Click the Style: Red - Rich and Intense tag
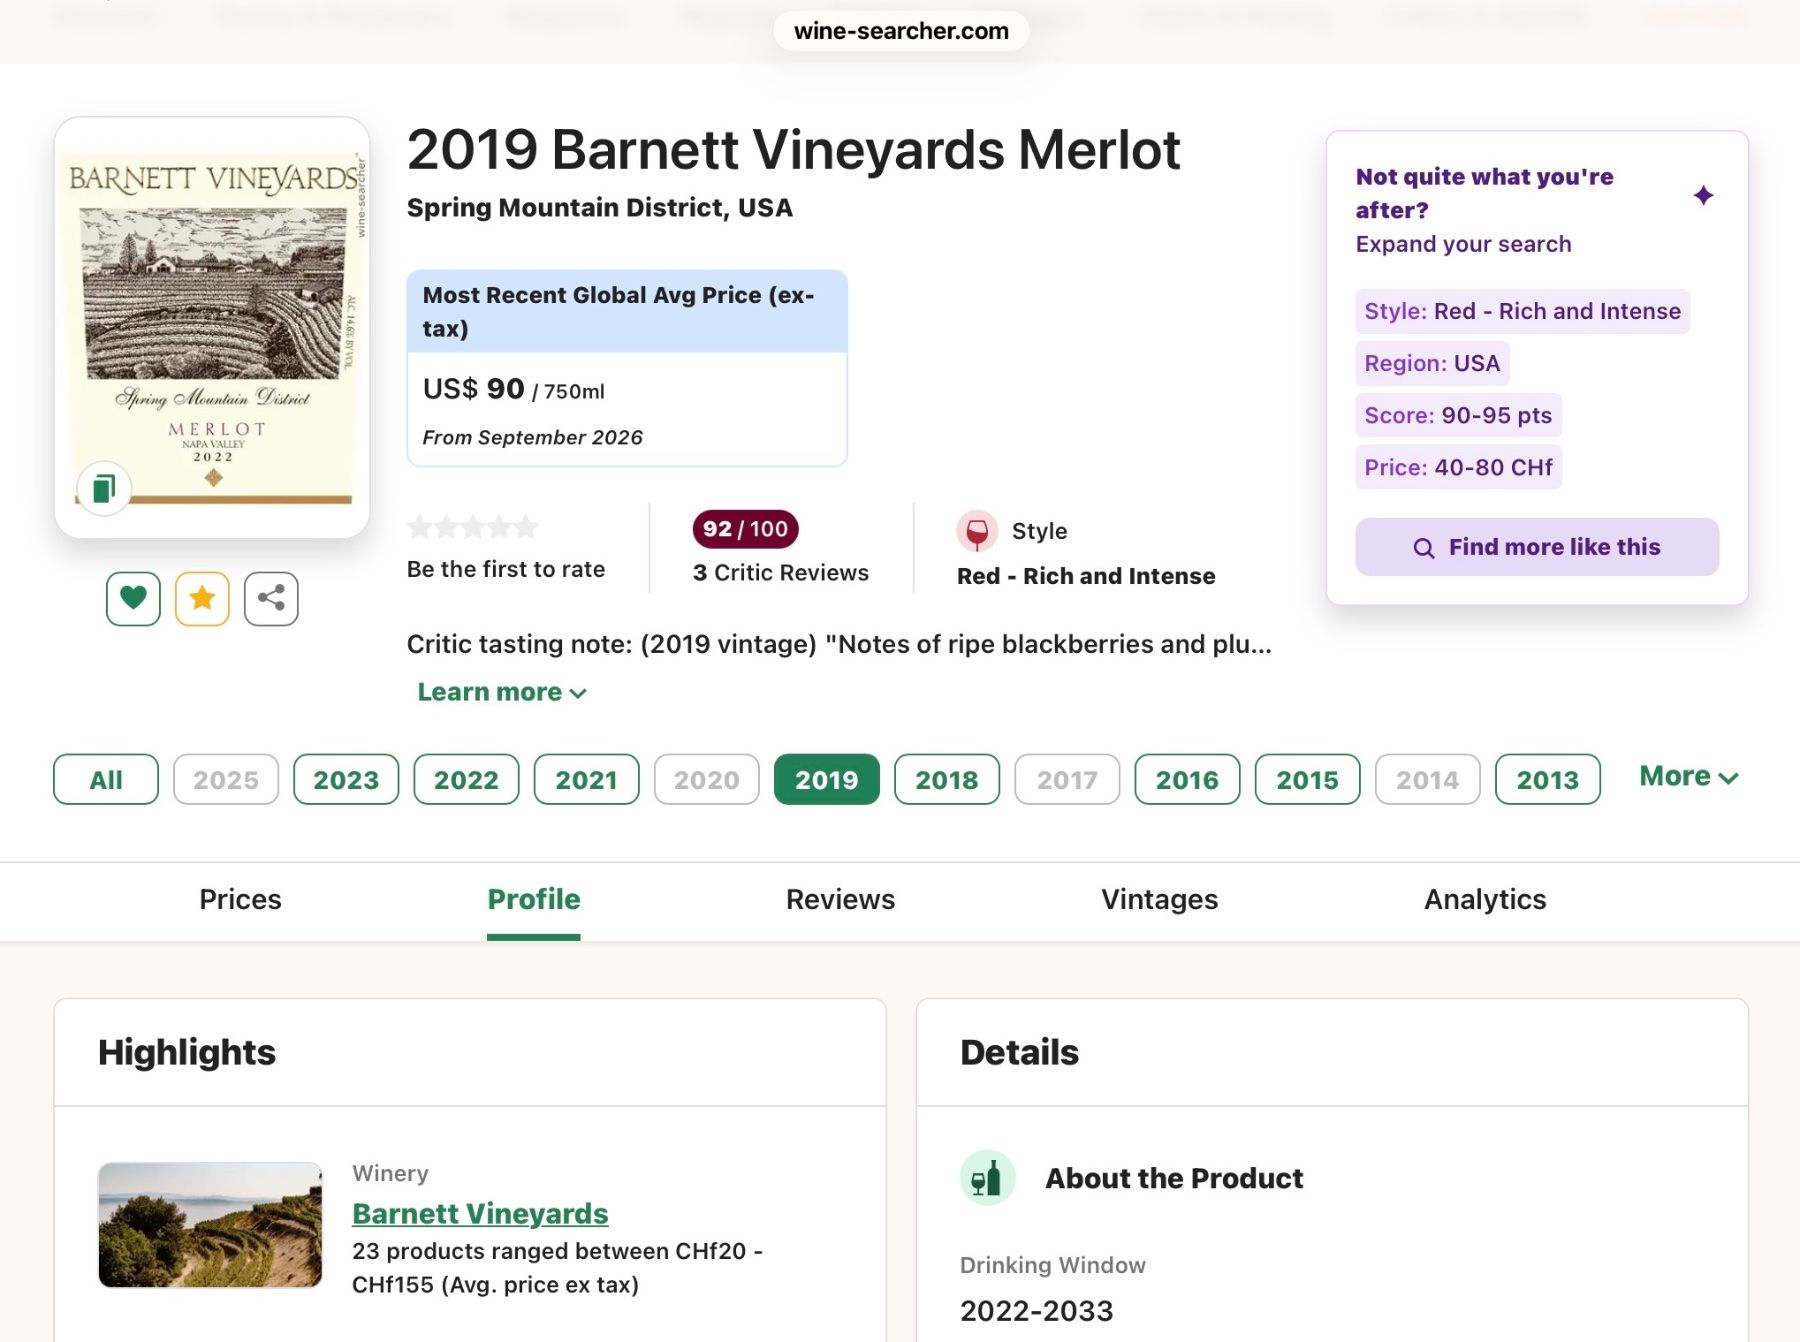The image size is (1800, 1342). (x=1522, y=311)
